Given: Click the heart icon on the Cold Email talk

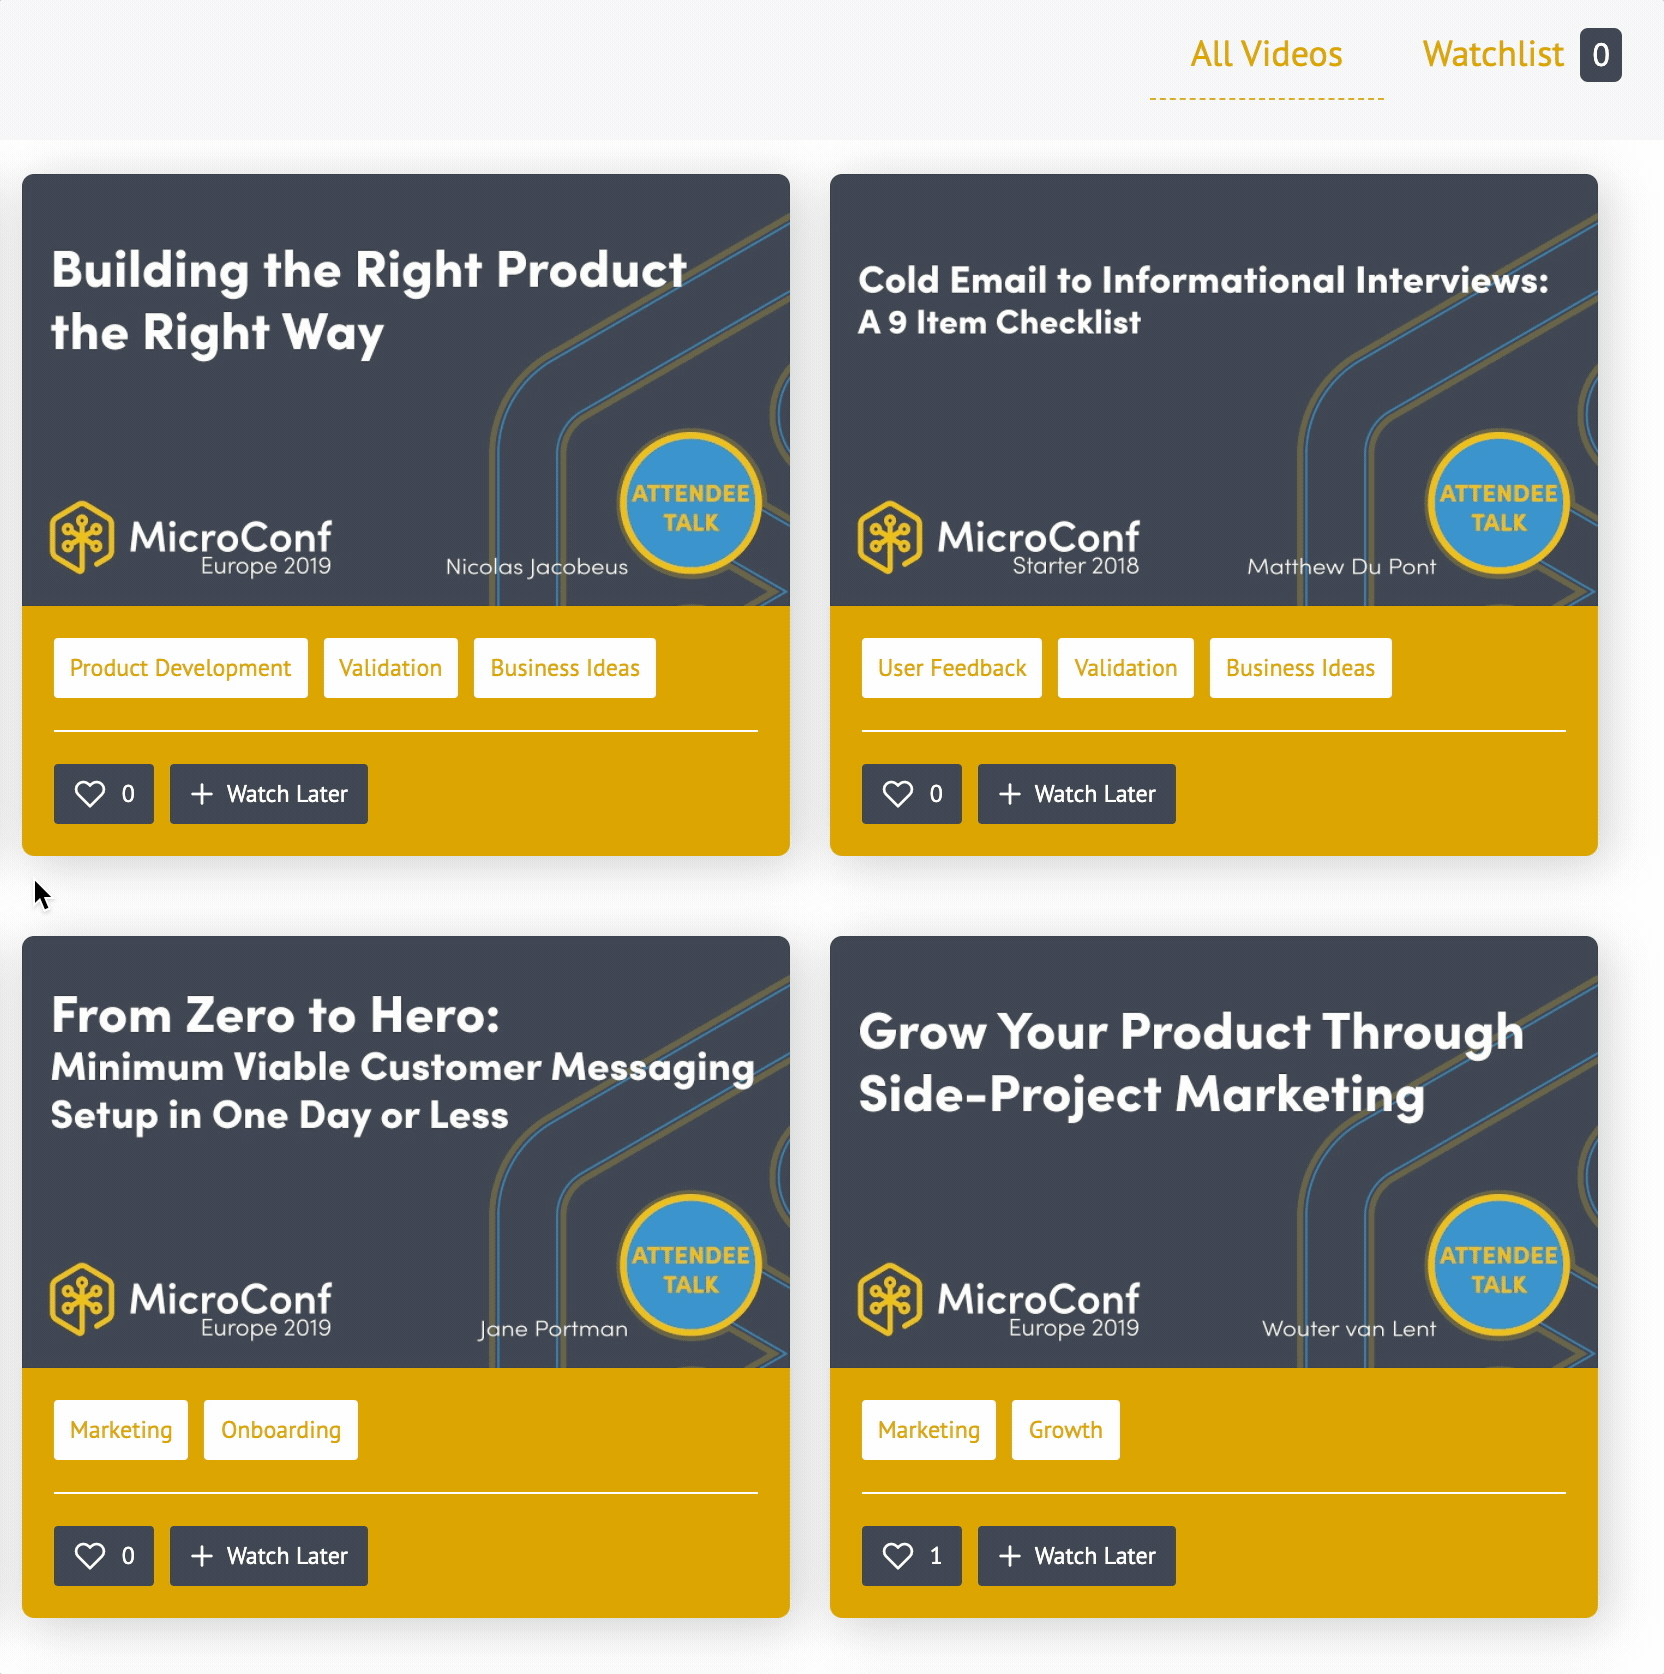Looking at the screenshot, I should tap(910, 794).
